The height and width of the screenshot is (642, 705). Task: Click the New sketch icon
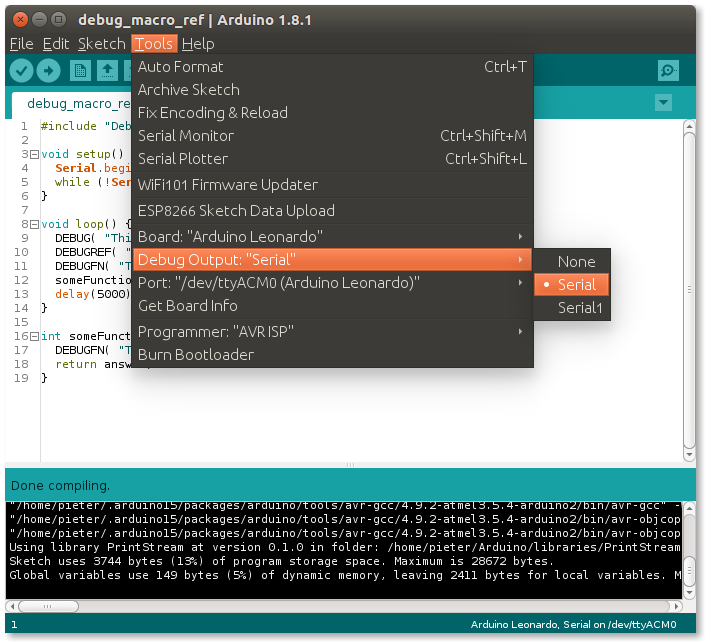[x=80, y=71]
